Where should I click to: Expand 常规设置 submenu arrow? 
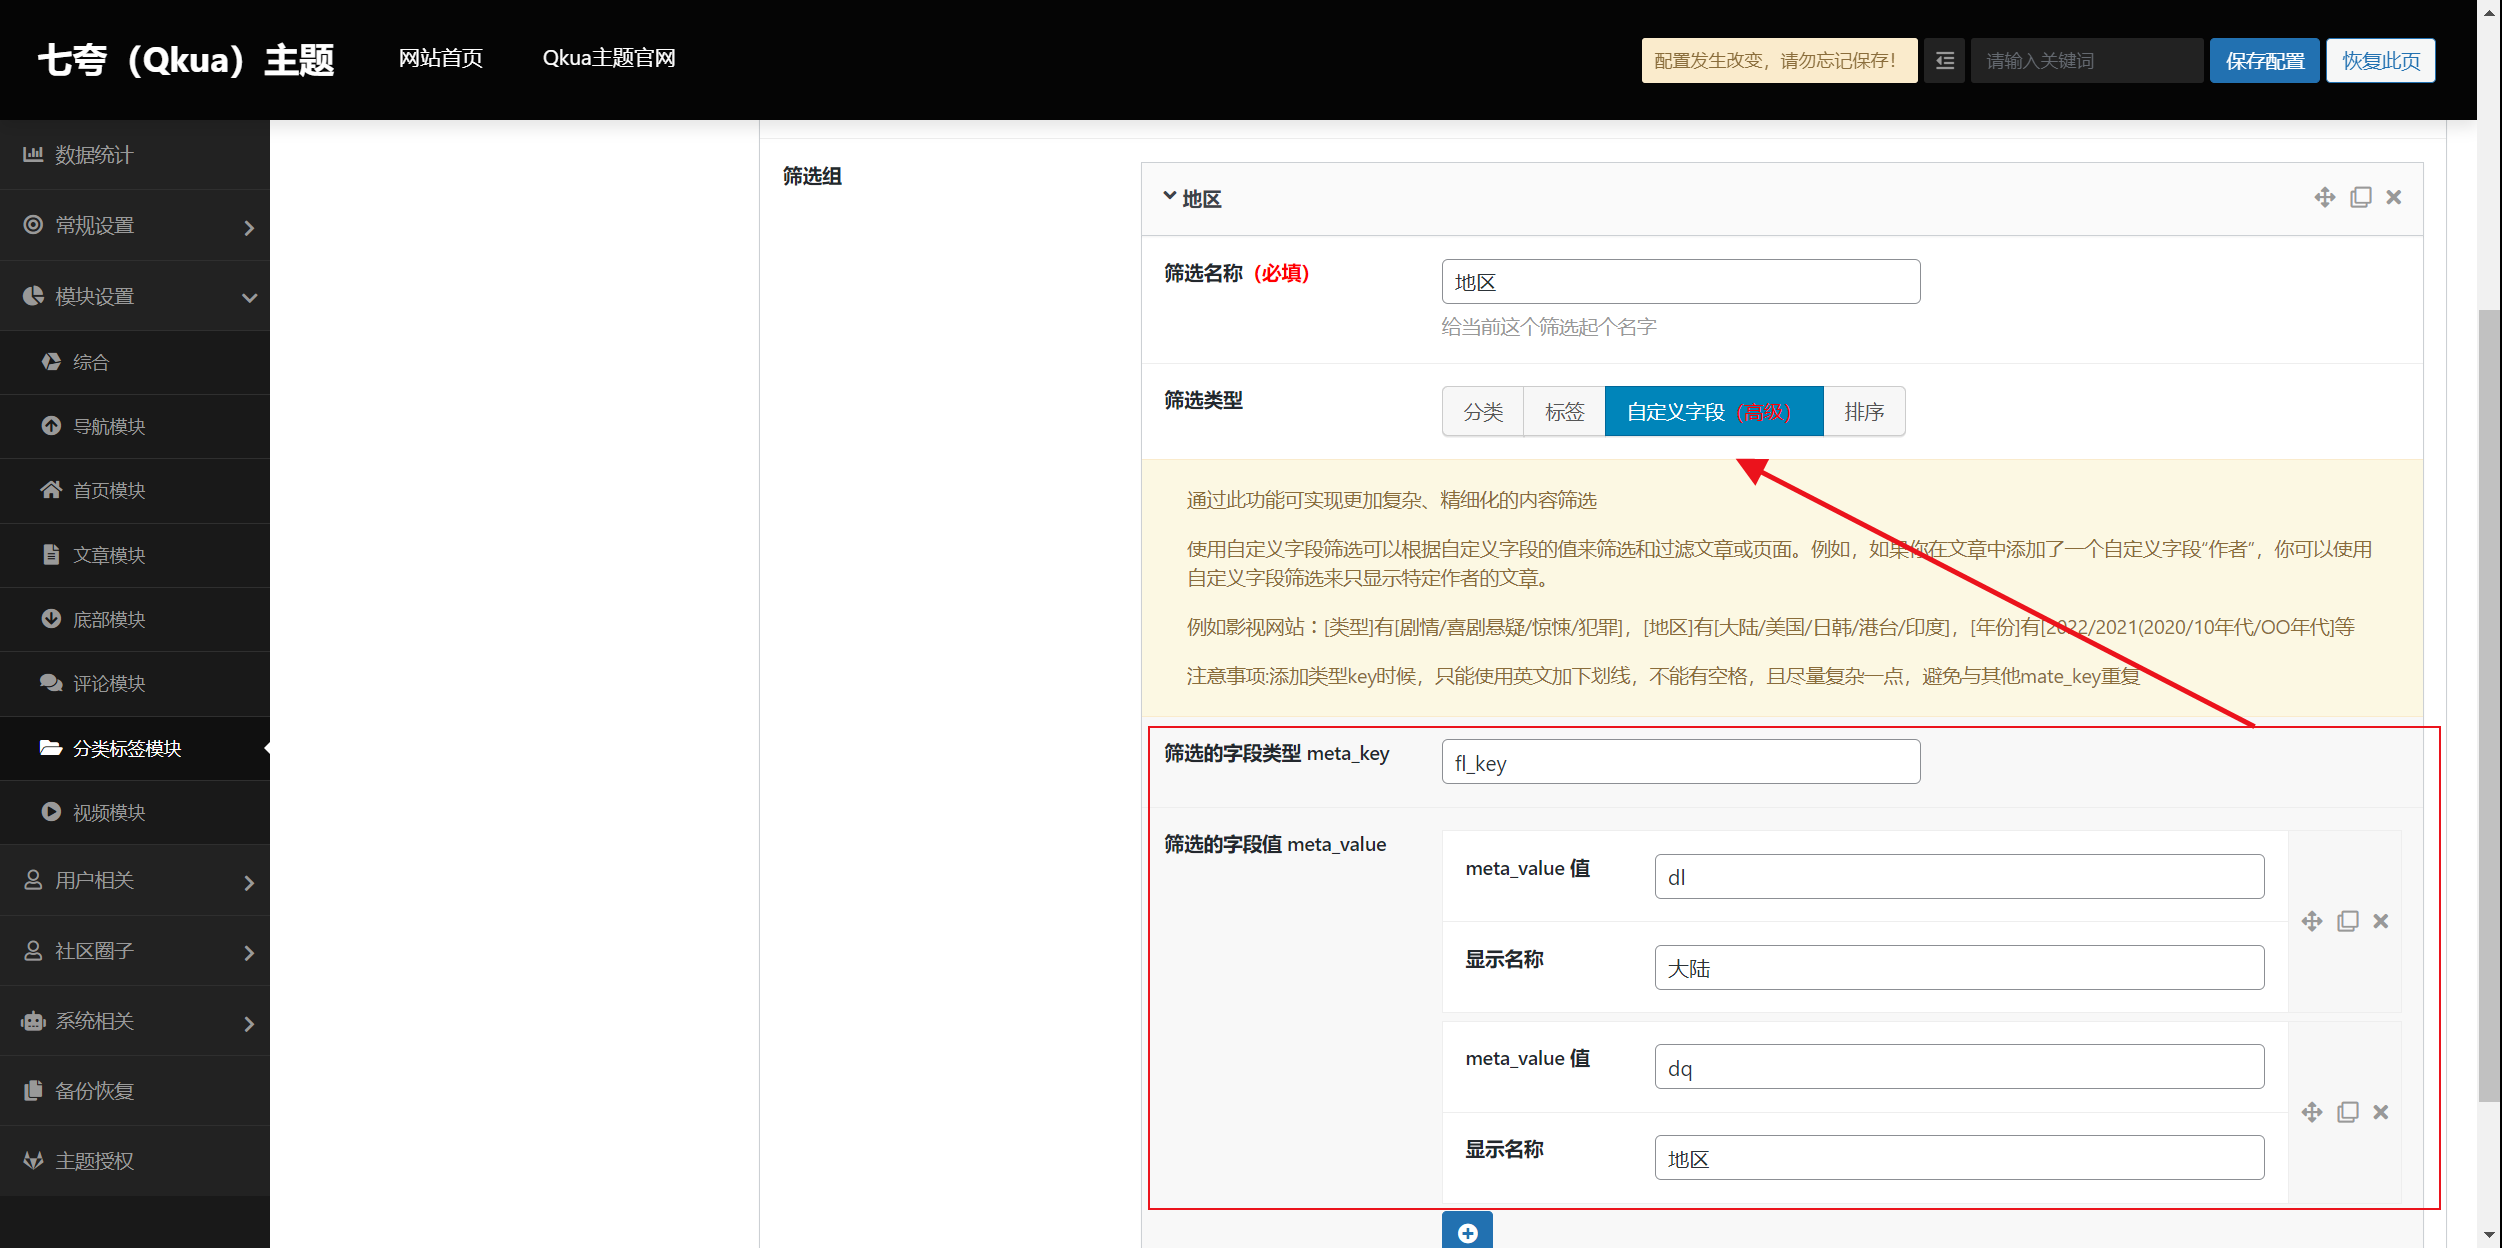pyautogui.click(x=249, y=228)
